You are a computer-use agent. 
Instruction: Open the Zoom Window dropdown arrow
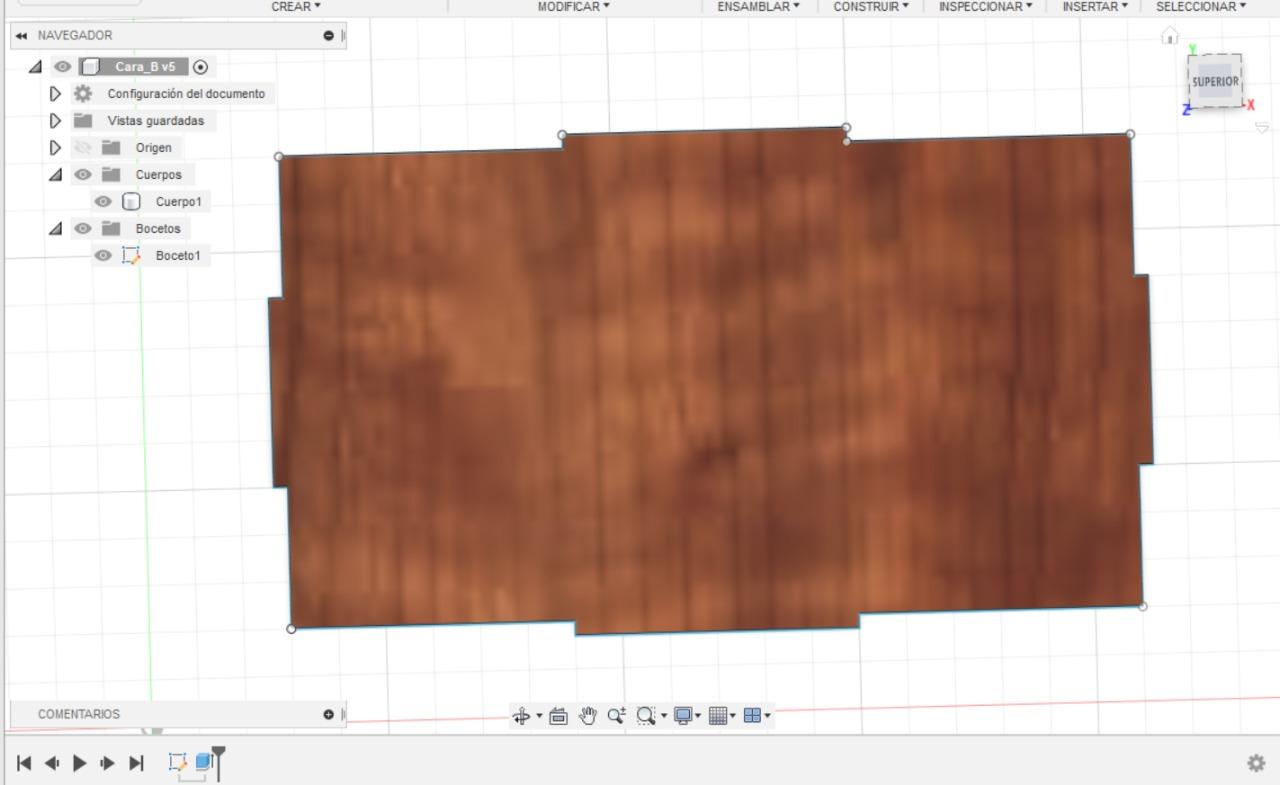[x=664, y=716]
